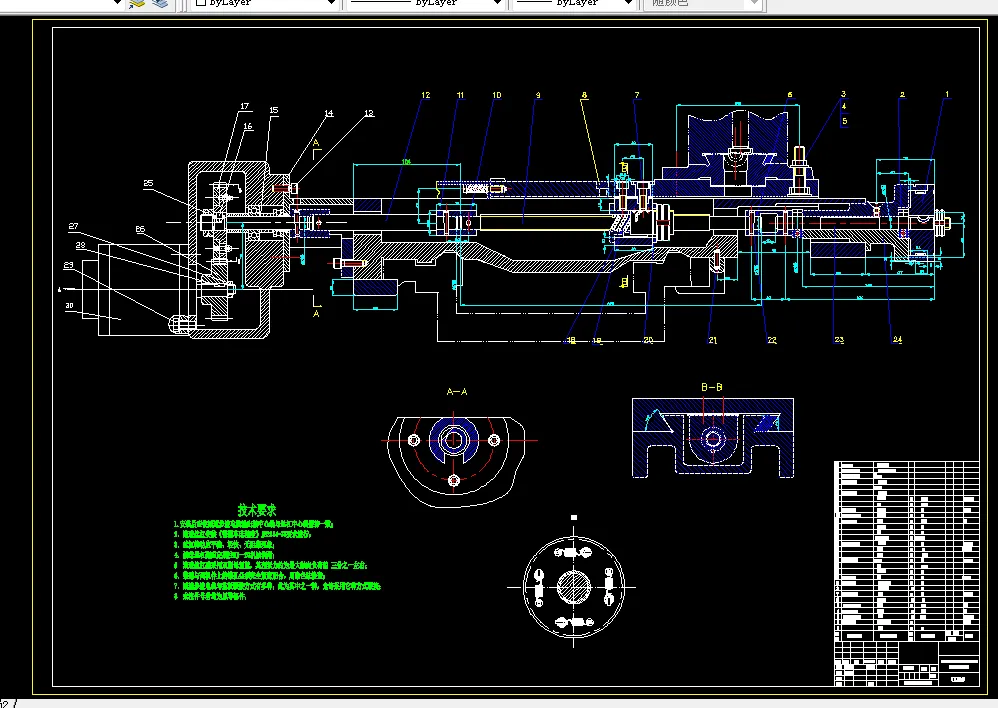Select the green 106 dimension text
Image resolution: width=998 pixels, height=708 pixels.
(406, 162)
